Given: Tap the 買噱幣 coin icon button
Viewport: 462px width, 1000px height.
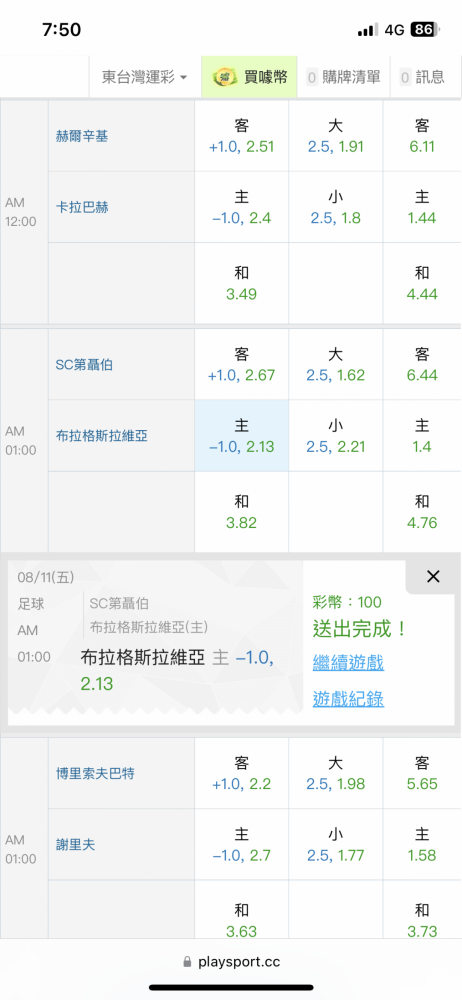Looking at the screenshot, I should click(x=250, y=77).
